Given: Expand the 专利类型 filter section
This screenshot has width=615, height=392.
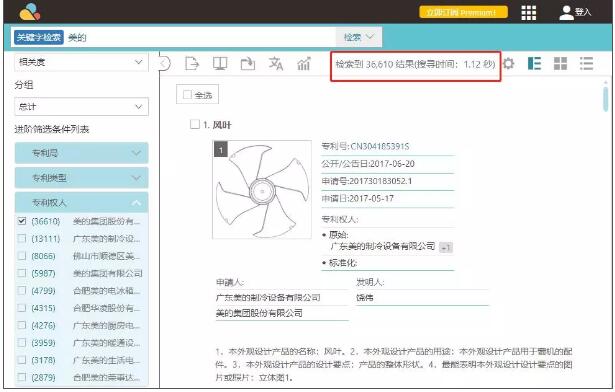Looking at the screenshot, I should tap(81, 177).
